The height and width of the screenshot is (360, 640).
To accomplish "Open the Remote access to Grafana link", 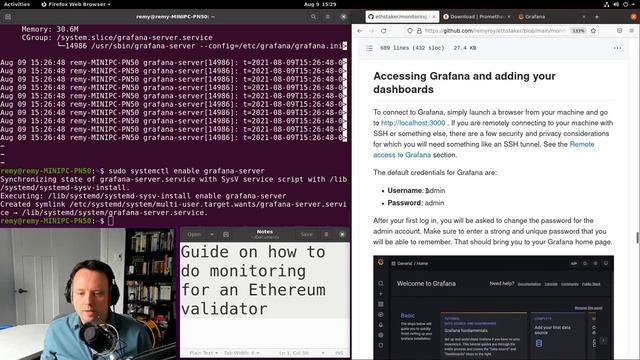I will [x=484, y=149].
